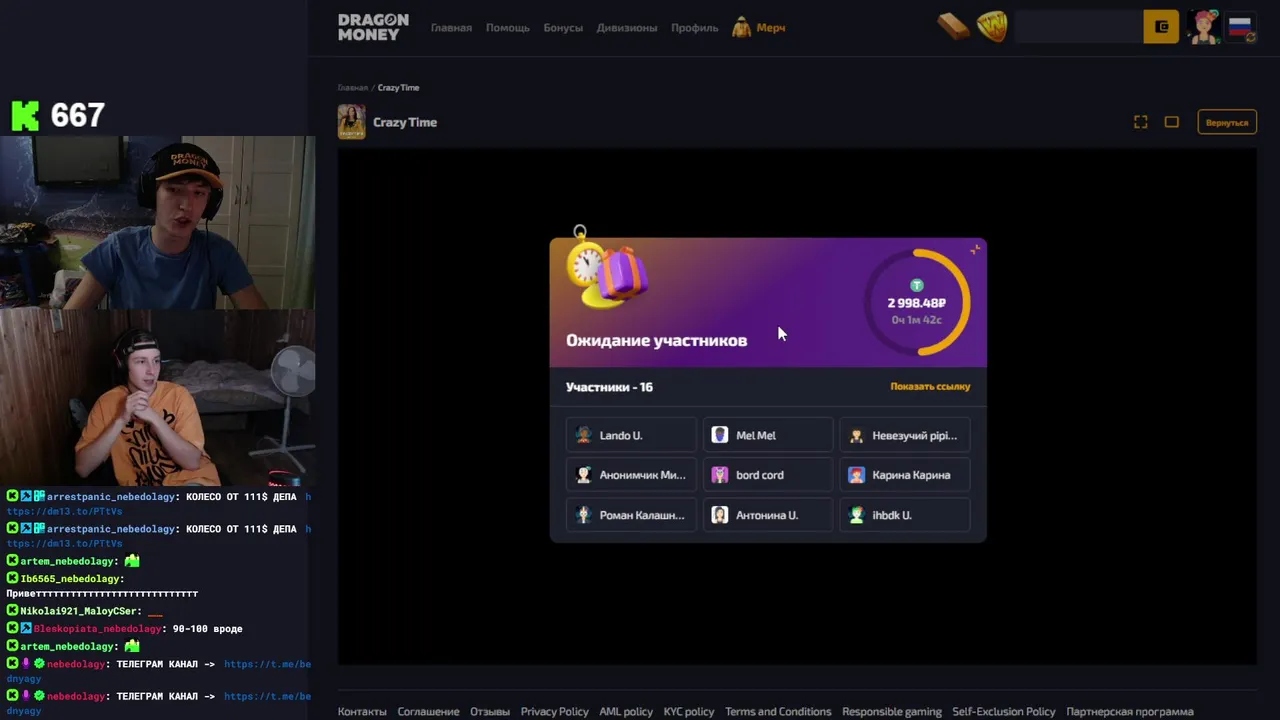Image resolution: width=1280 pixels, height=720 pixels.
Task: Open the Мерч store label
Action: coord(771,28)
